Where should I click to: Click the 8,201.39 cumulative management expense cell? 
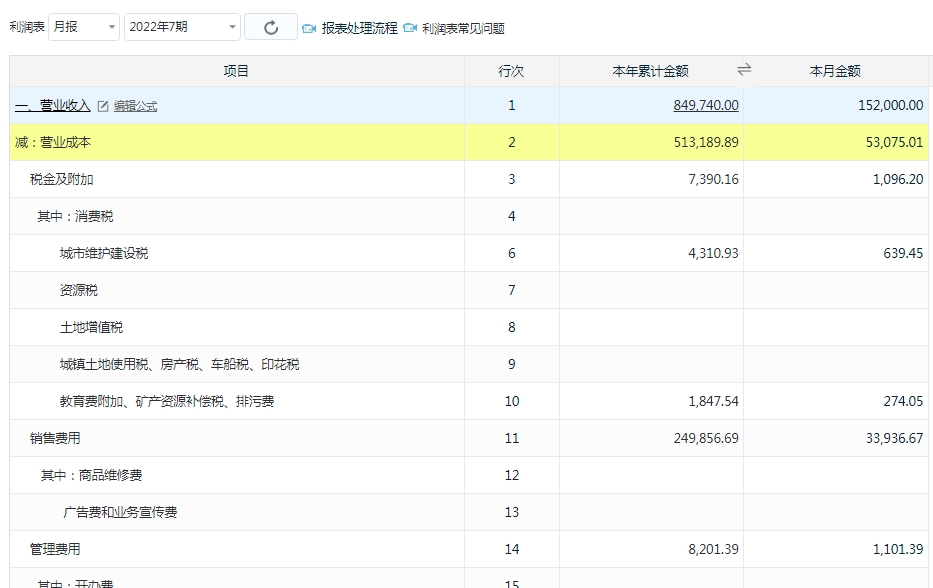tap(651, 549)
